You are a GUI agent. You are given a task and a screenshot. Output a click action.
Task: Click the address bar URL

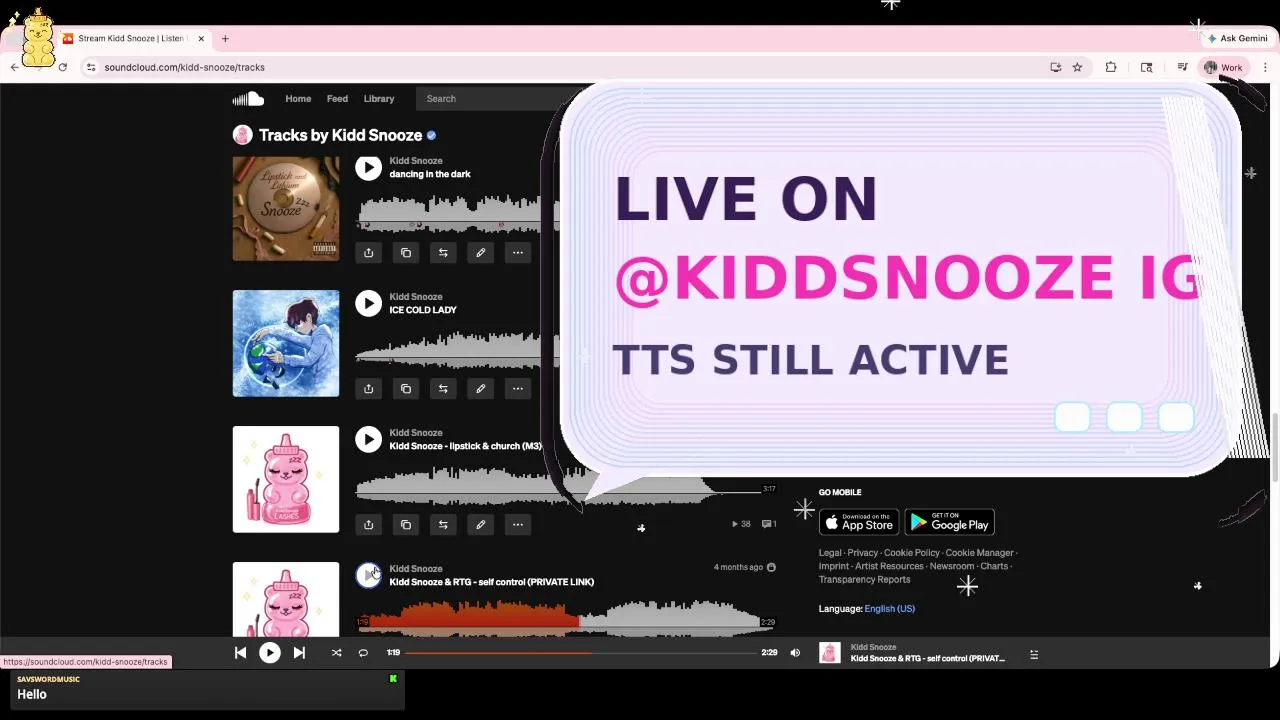[184, 68]
